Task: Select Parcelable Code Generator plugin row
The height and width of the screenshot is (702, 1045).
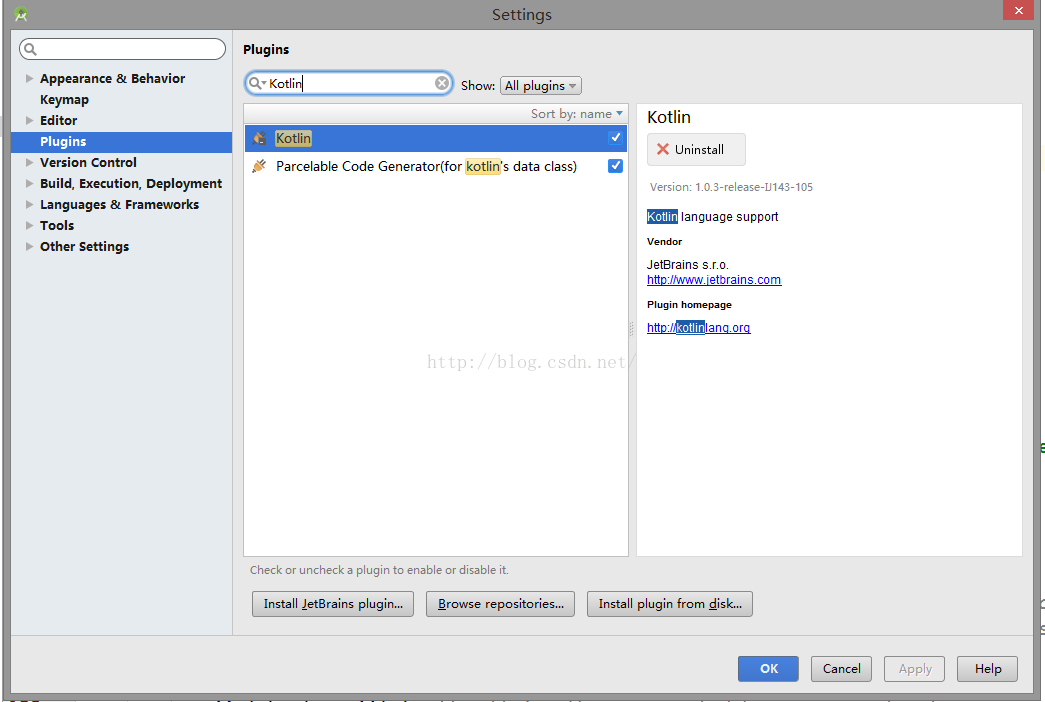Action: 436,166
